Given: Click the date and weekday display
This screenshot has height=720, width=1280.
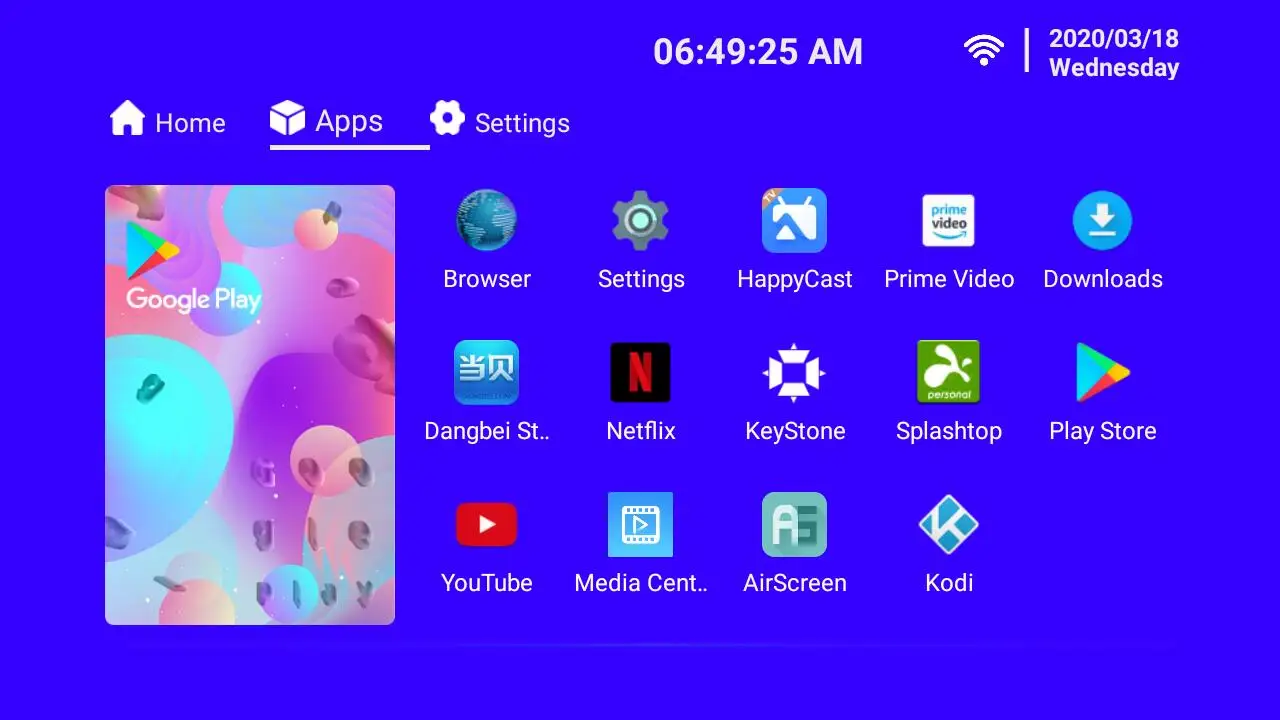Looking at the screenshot, I should point(1114,53).
